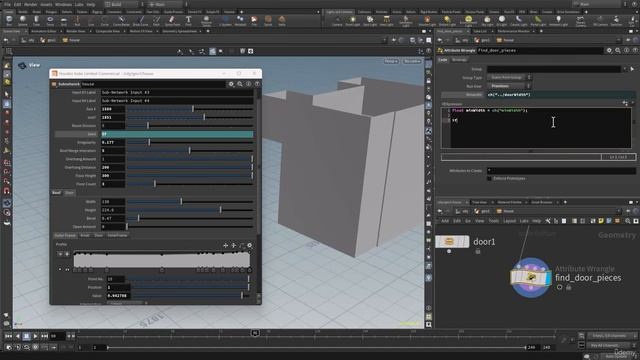
Task: Open gear menu in floating Subnetwork window
Action: pyautogui.click(x=231, y=84)
